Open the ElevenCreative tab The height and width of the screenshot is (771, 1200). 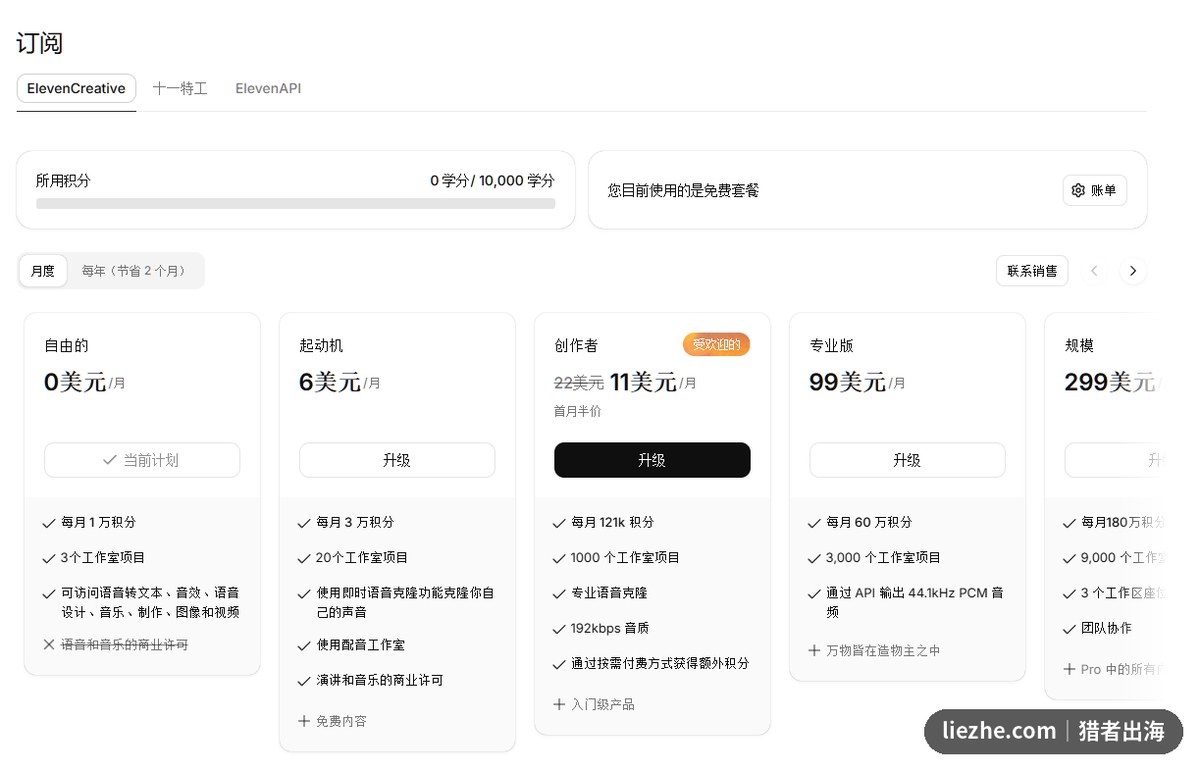click(x=76, y=88)
